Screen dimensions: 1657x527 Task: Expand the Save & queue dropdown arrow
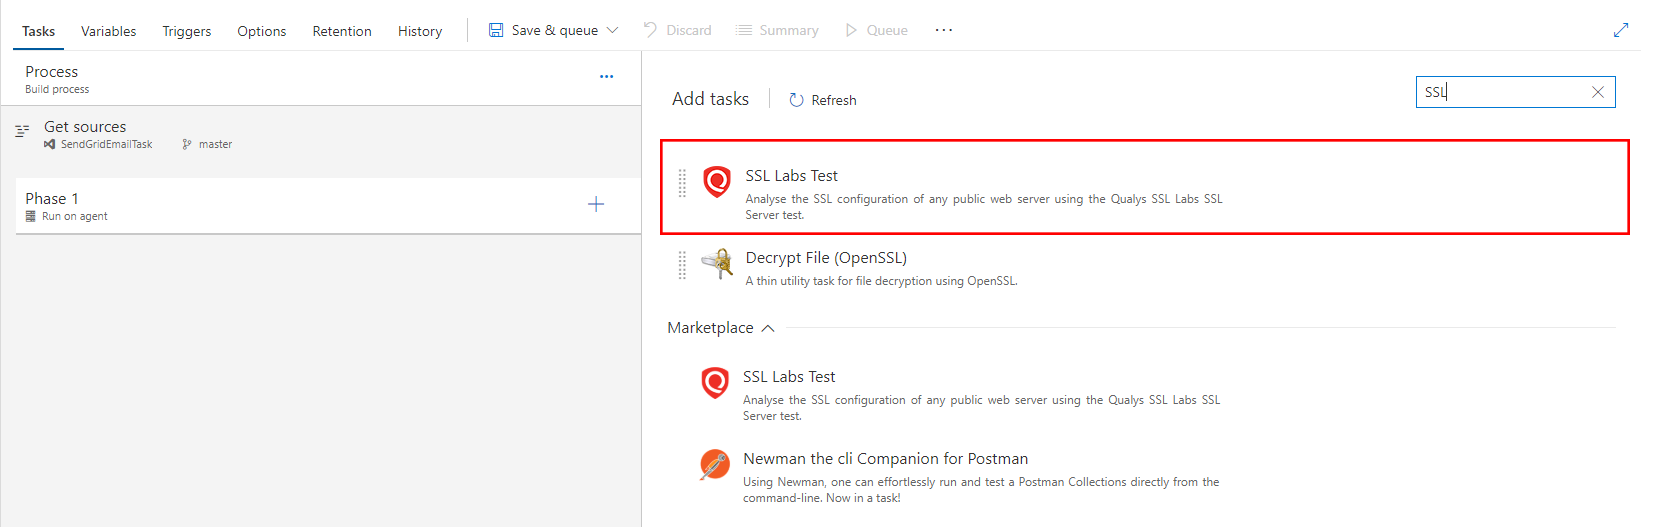pyautogui.click(x=613, y=30)
